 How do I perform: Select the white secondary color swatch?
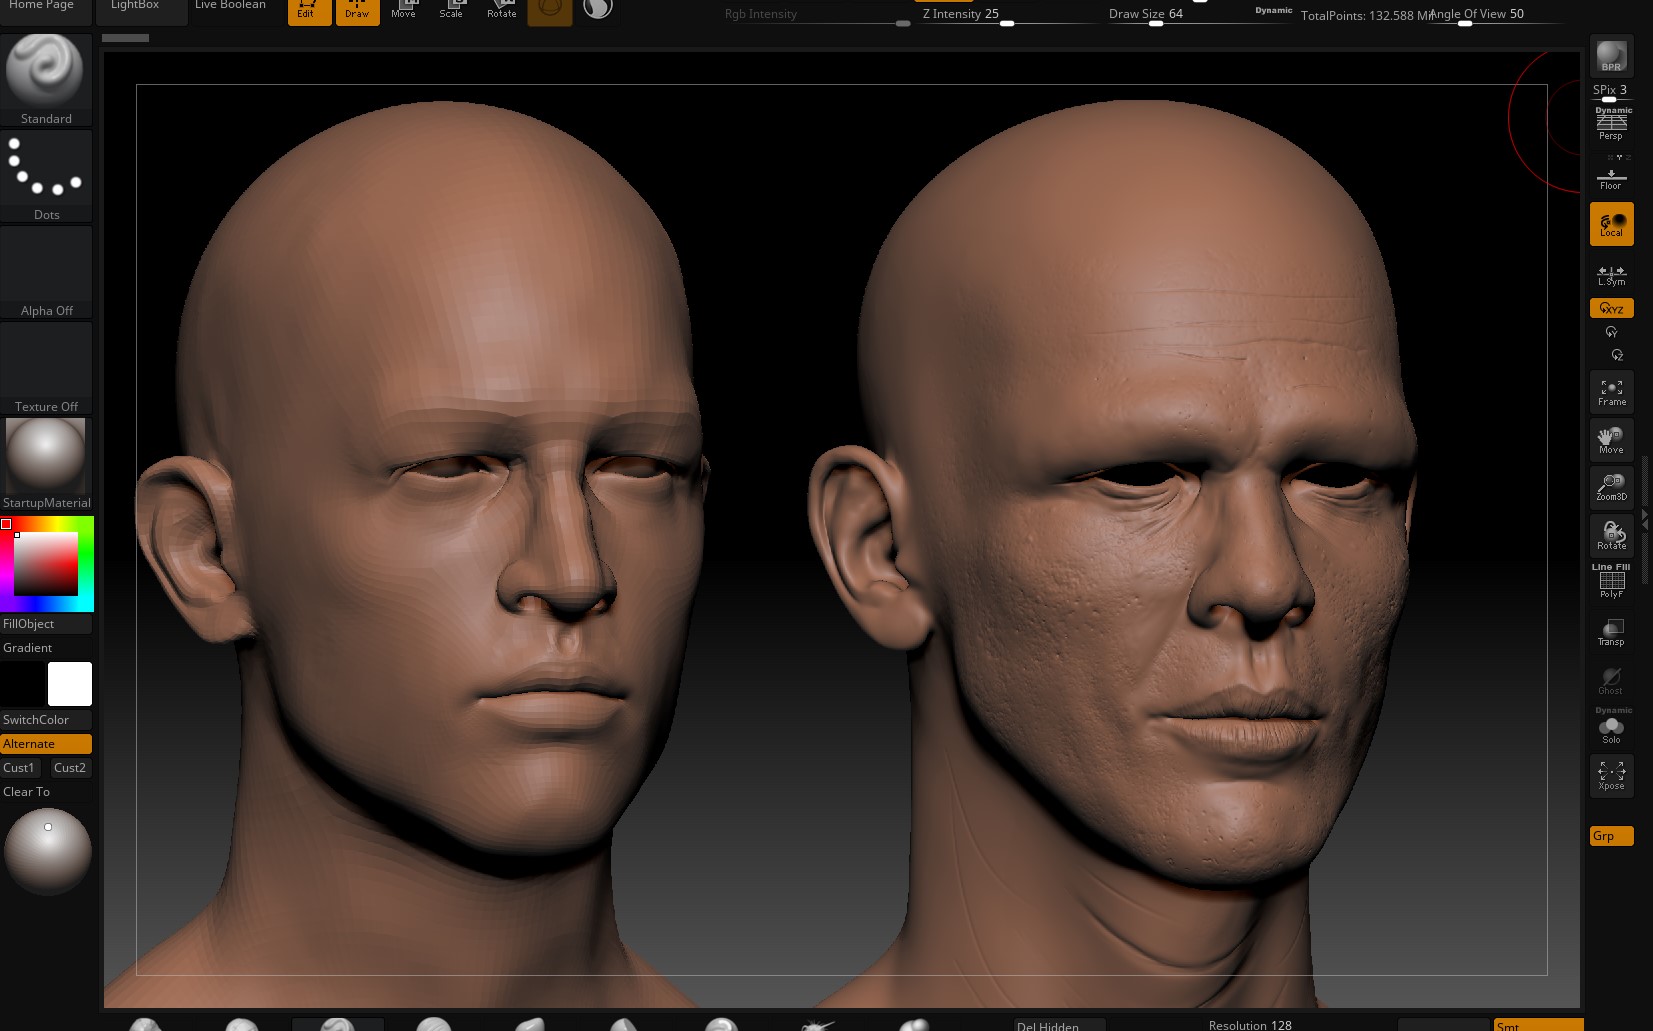(x=70, y=684)
